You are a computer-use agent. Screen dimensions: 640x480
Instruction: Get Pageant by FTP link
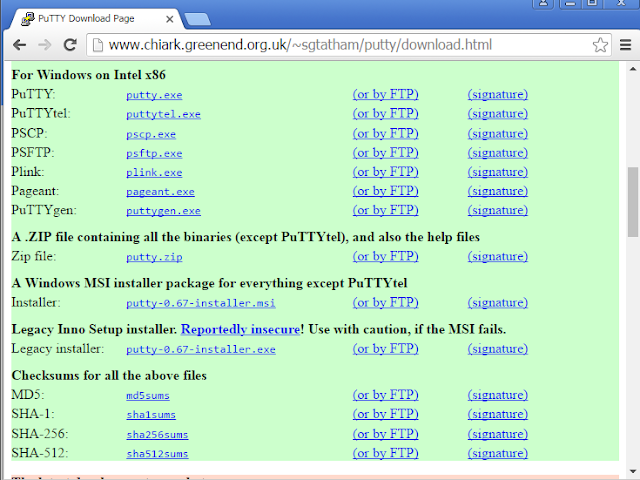(386, 191)
